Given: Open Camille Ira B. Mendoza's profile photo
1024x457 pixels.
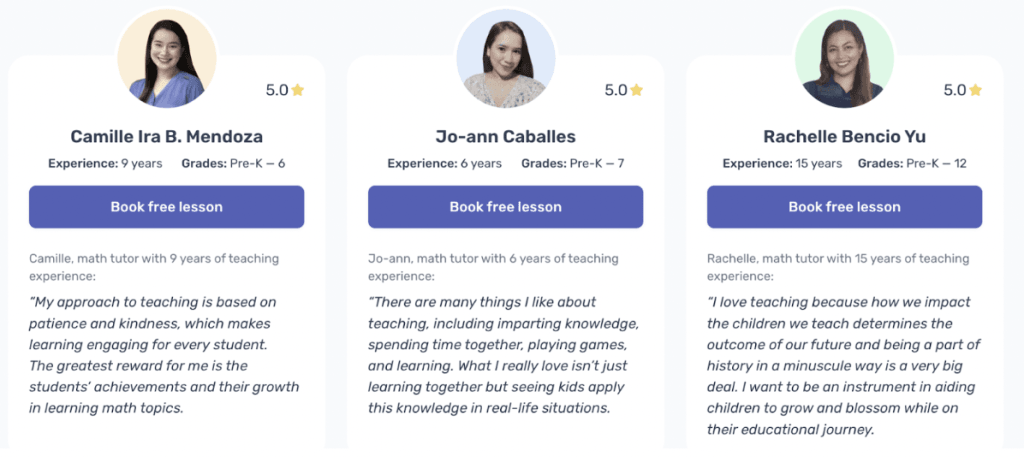Looking at the screenshot, I should [167, 59].
